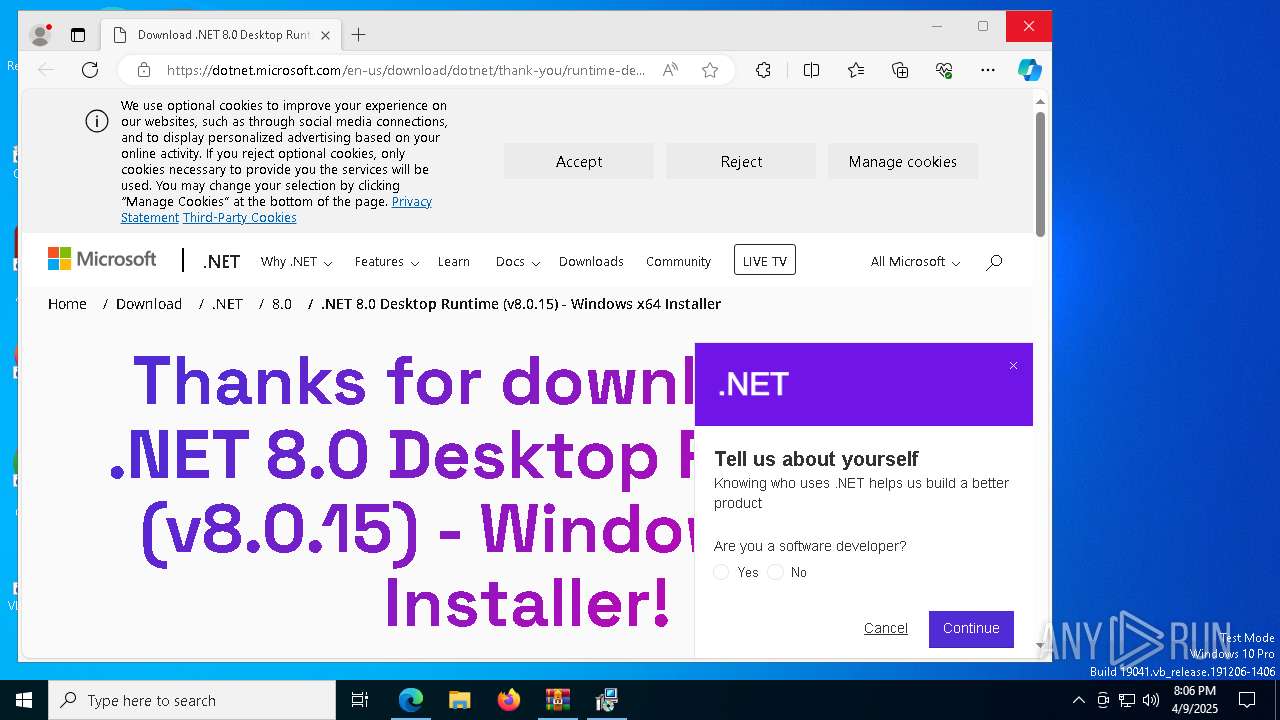Open Browser essentials heart icon
The height and width of the screenshot is (720, 1280).
point(944,70)
